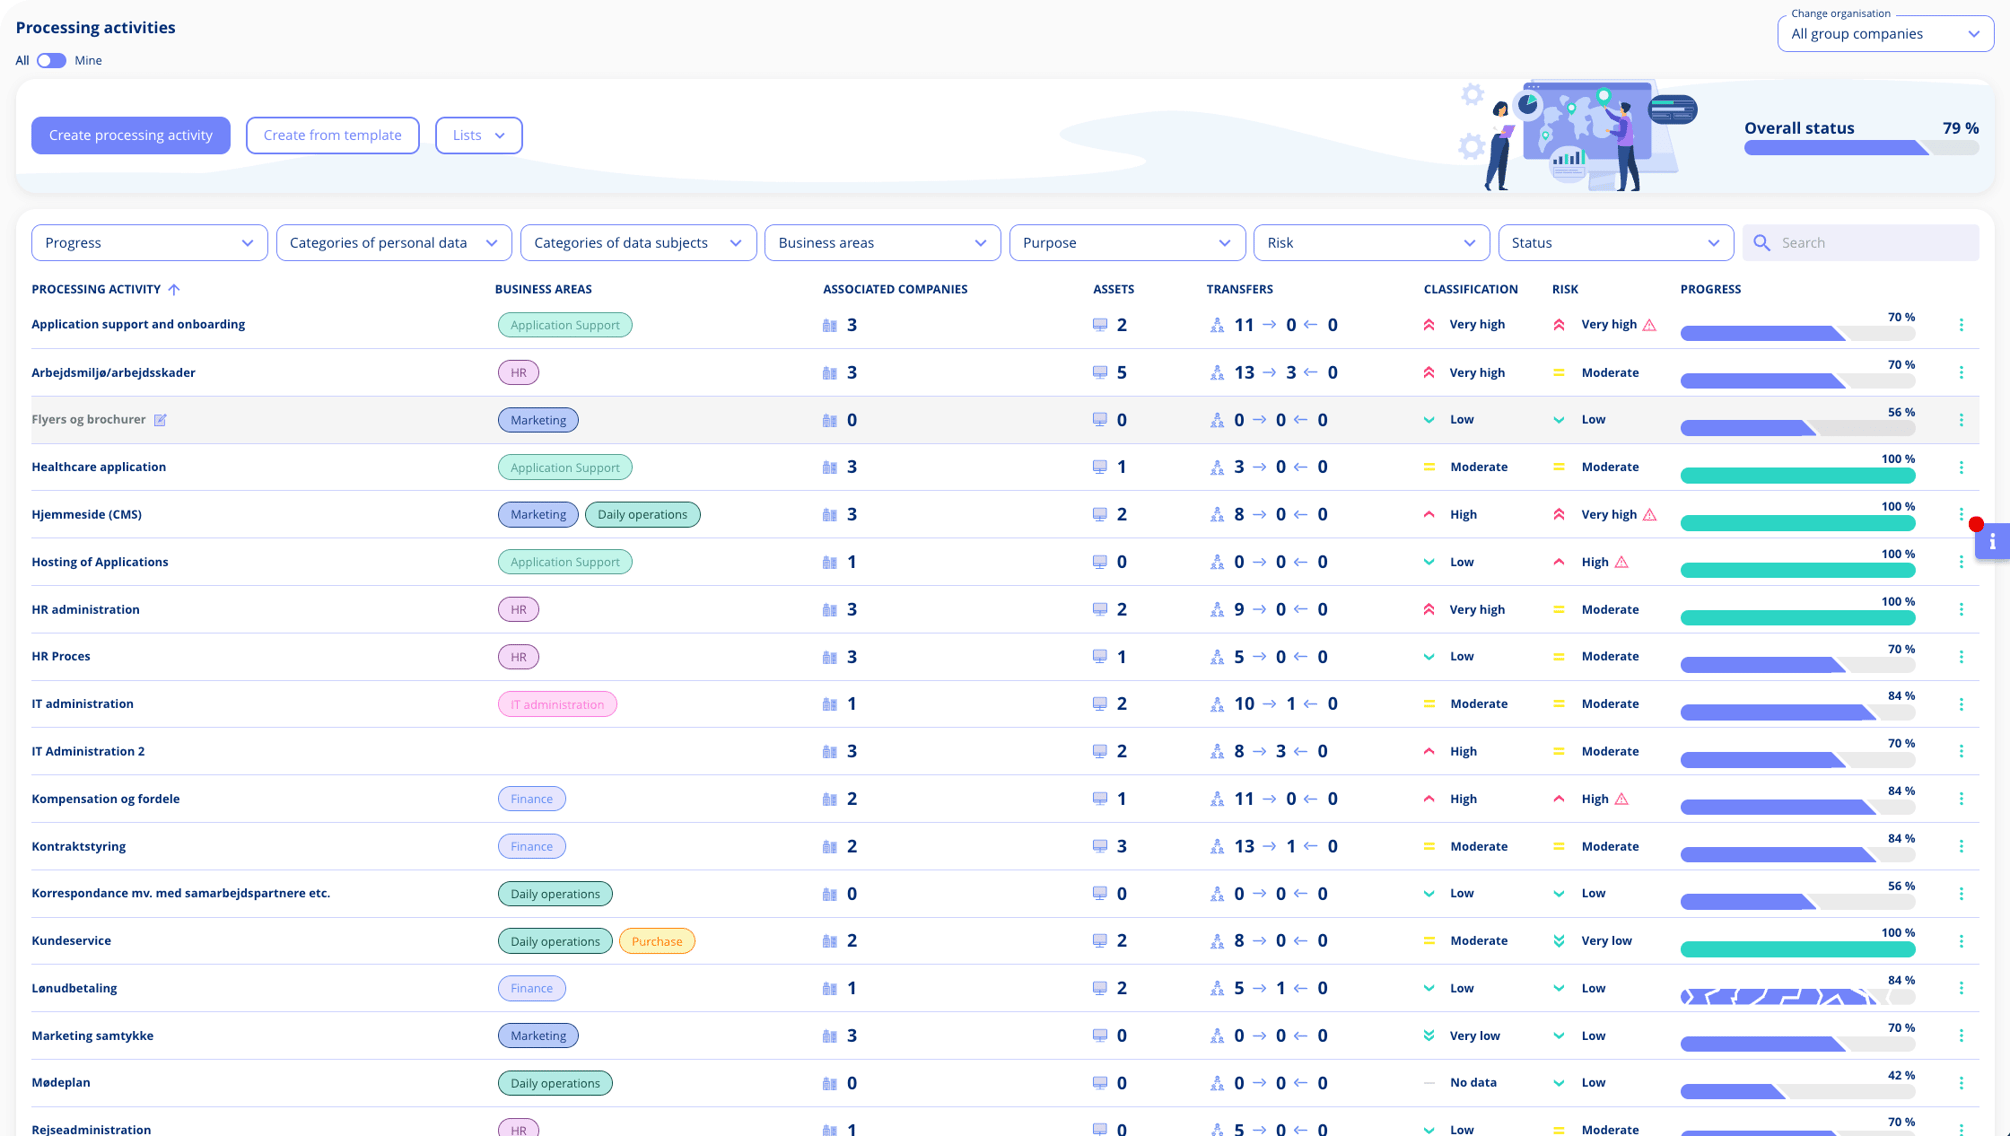
Task: Open the Status filter dropdown
Action: 1616,243
